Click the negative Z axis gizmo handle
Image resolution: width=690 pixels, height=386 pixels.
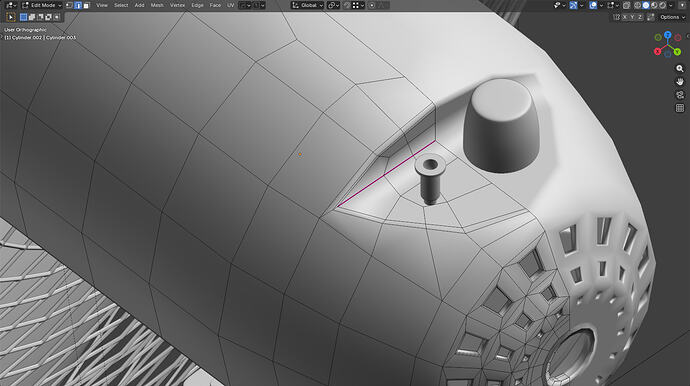pyautogui.click(x=668, y=54)
